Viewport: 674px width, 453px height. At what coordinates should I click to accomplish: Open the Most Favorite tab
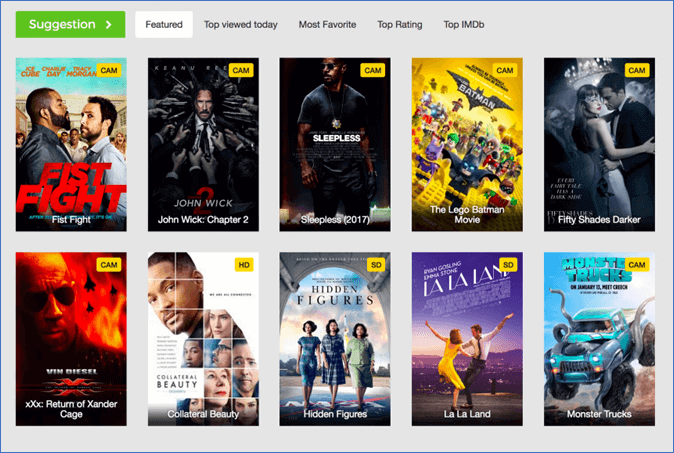(327, 24)
